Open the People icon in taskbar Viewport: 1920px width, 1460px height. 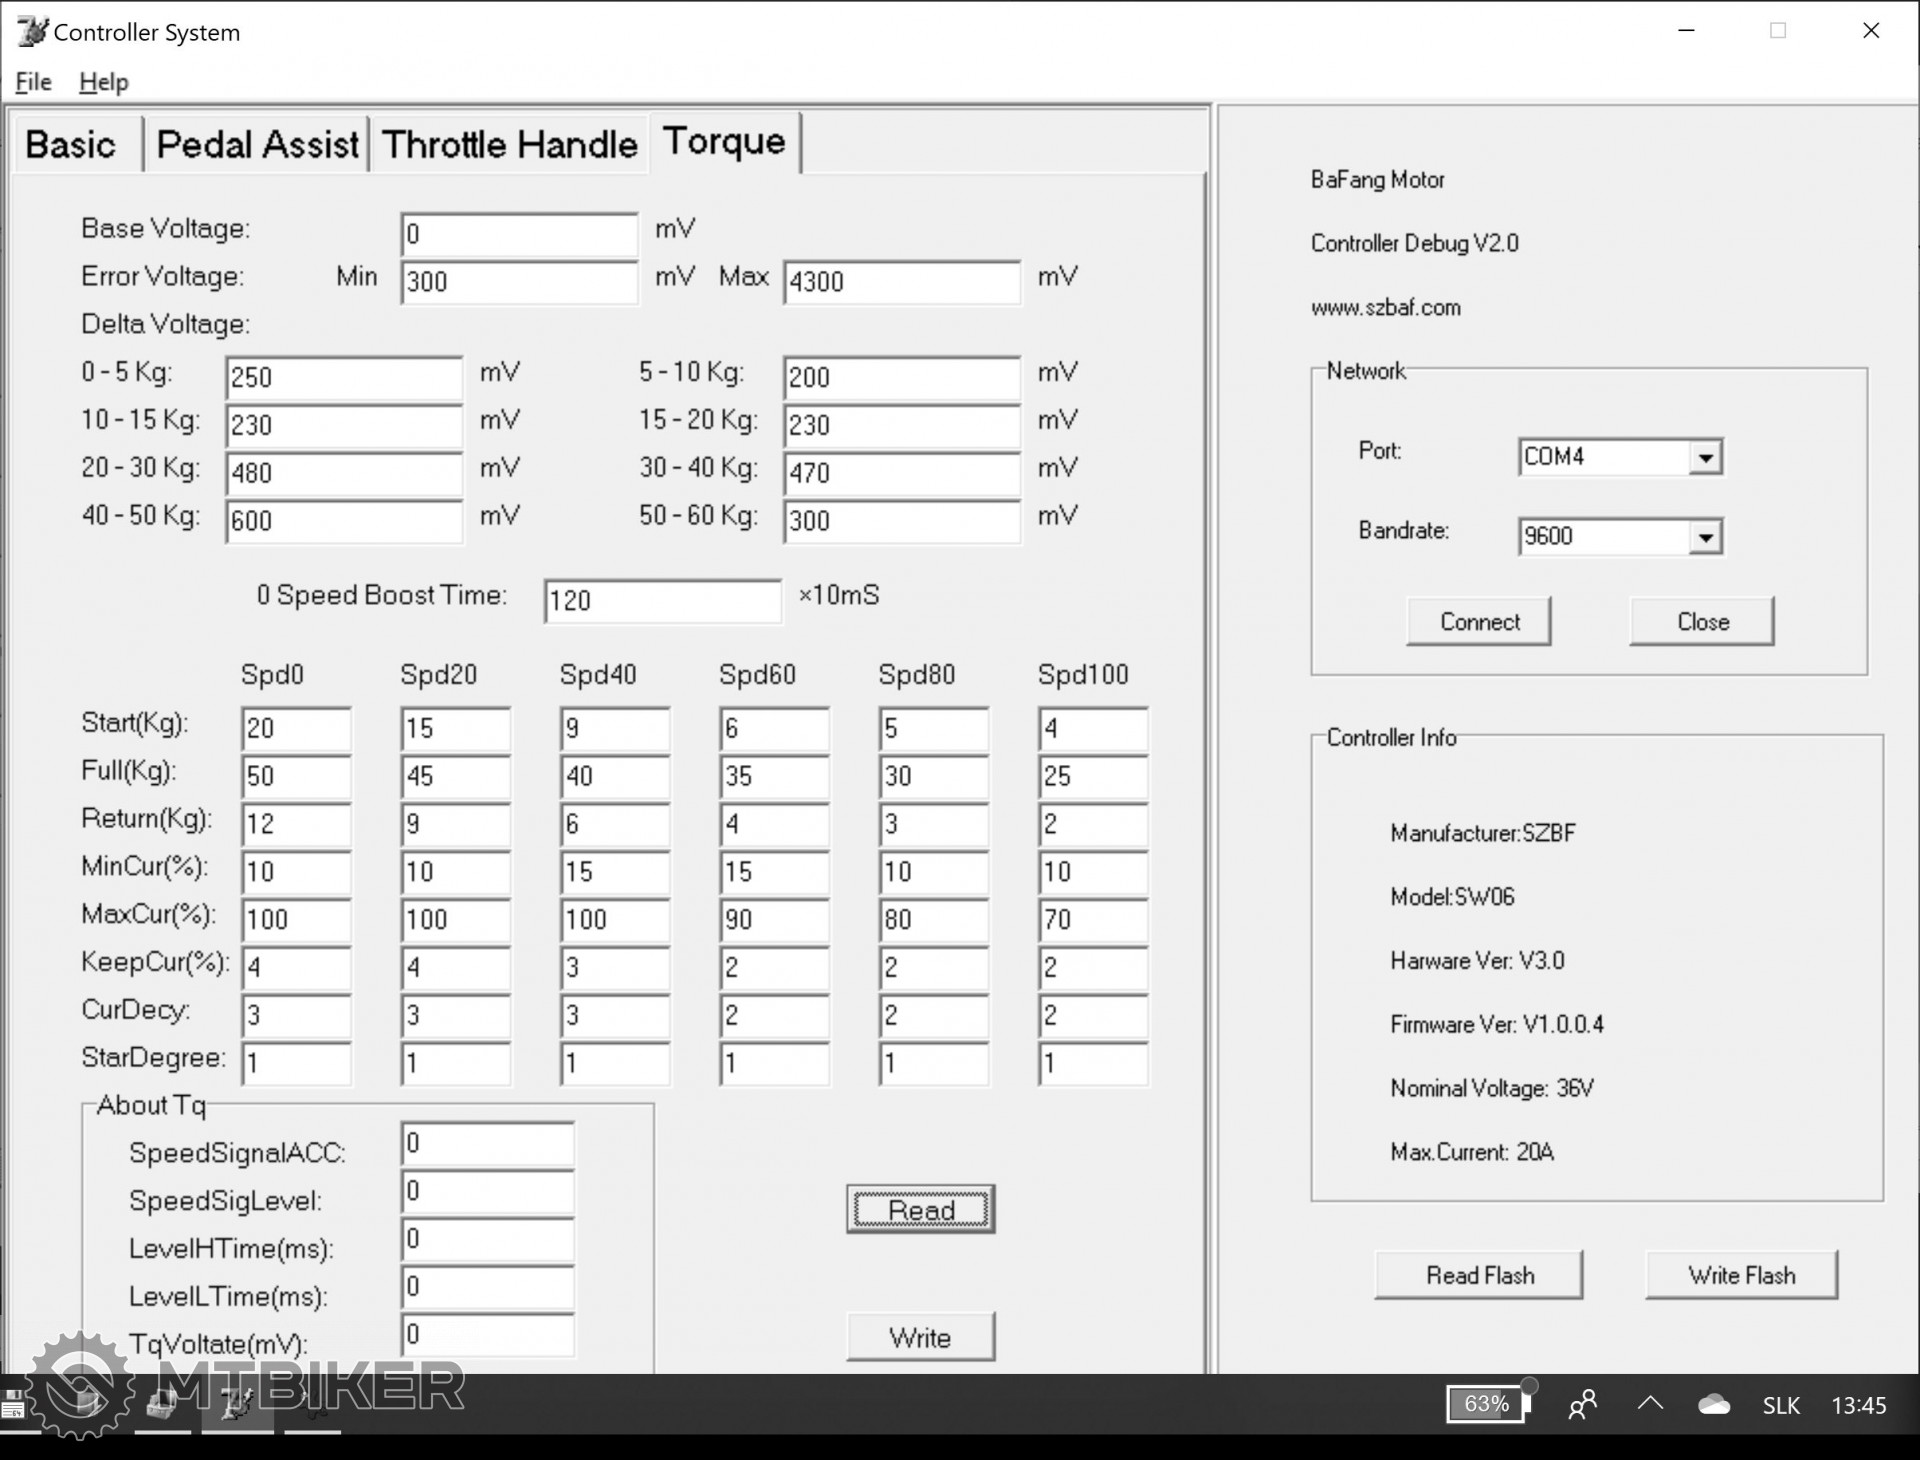tap(1582, 1404)
